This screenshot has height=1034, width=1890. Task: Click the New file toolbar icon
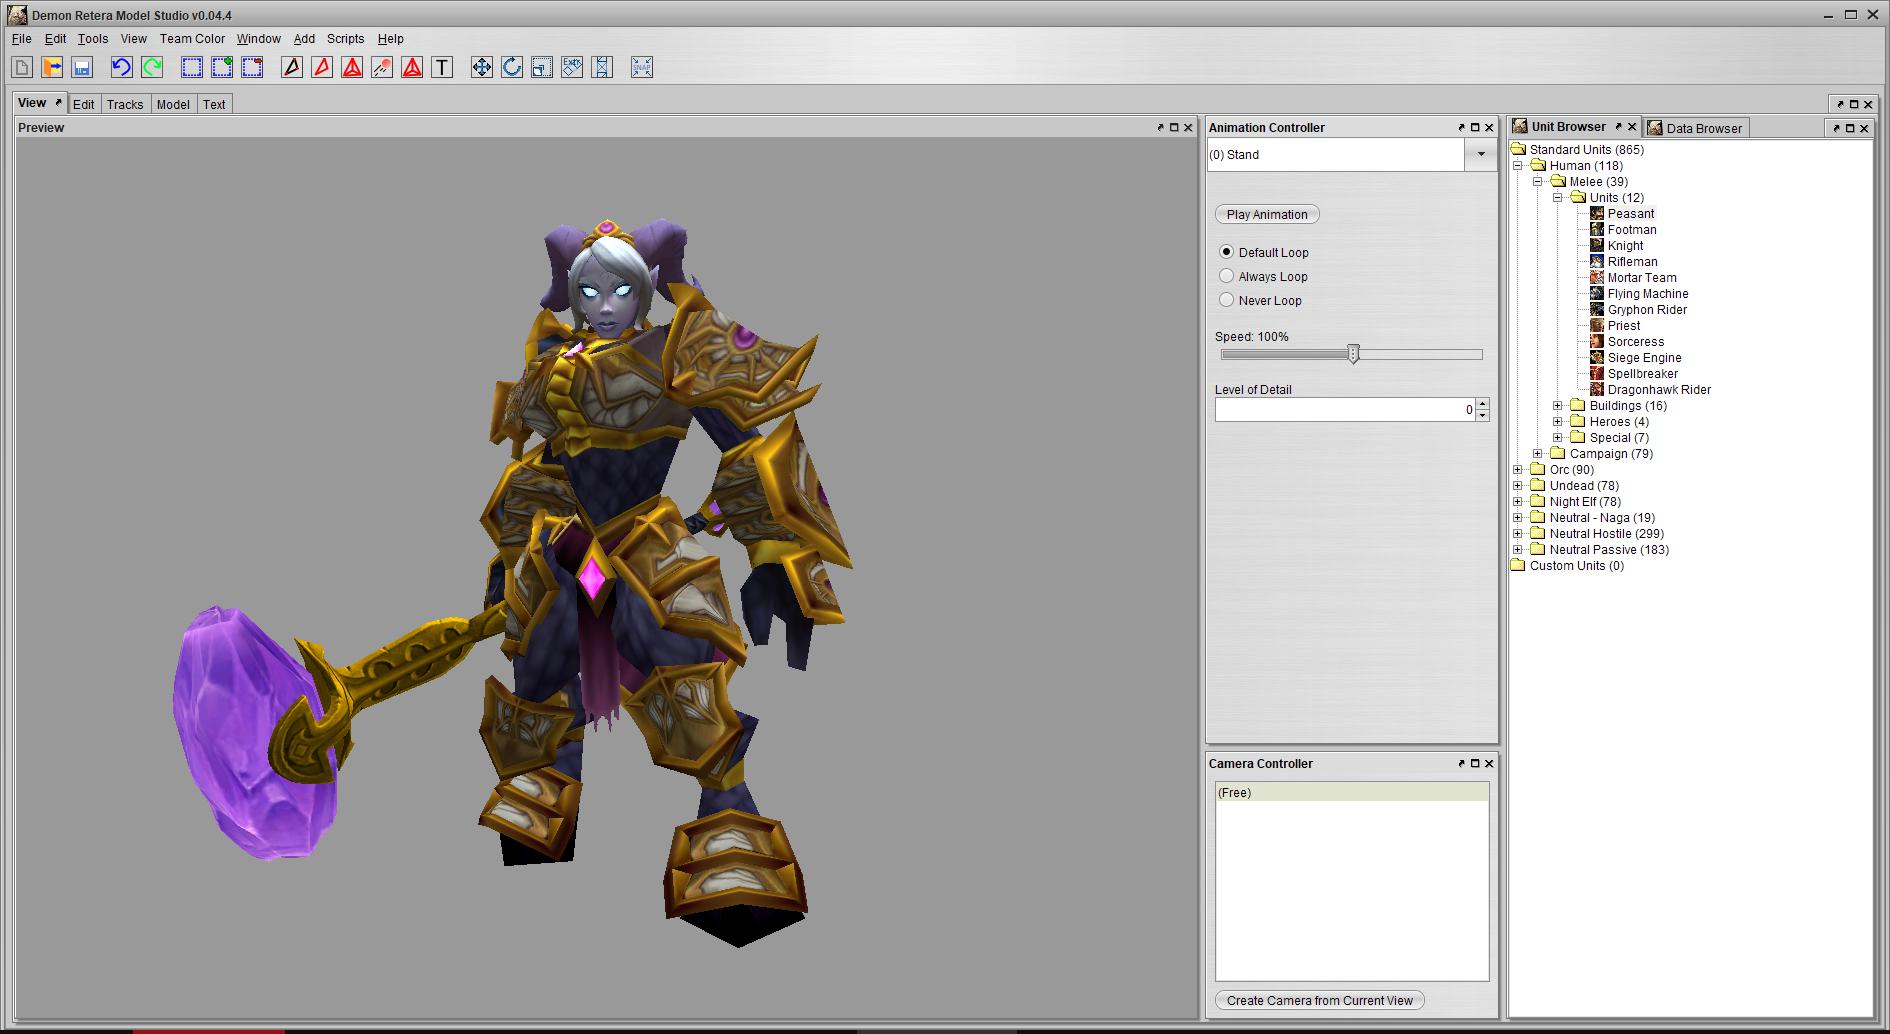coord(22,67)
